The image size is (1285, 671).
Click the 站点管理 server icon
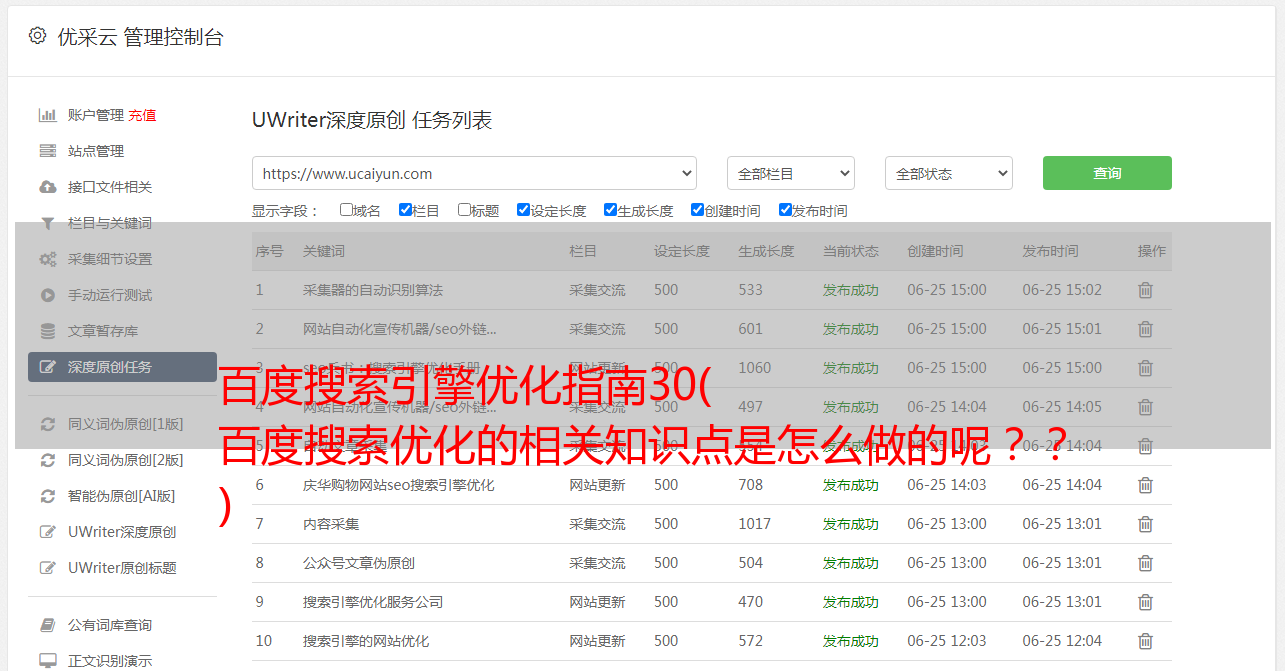point(47,151)
